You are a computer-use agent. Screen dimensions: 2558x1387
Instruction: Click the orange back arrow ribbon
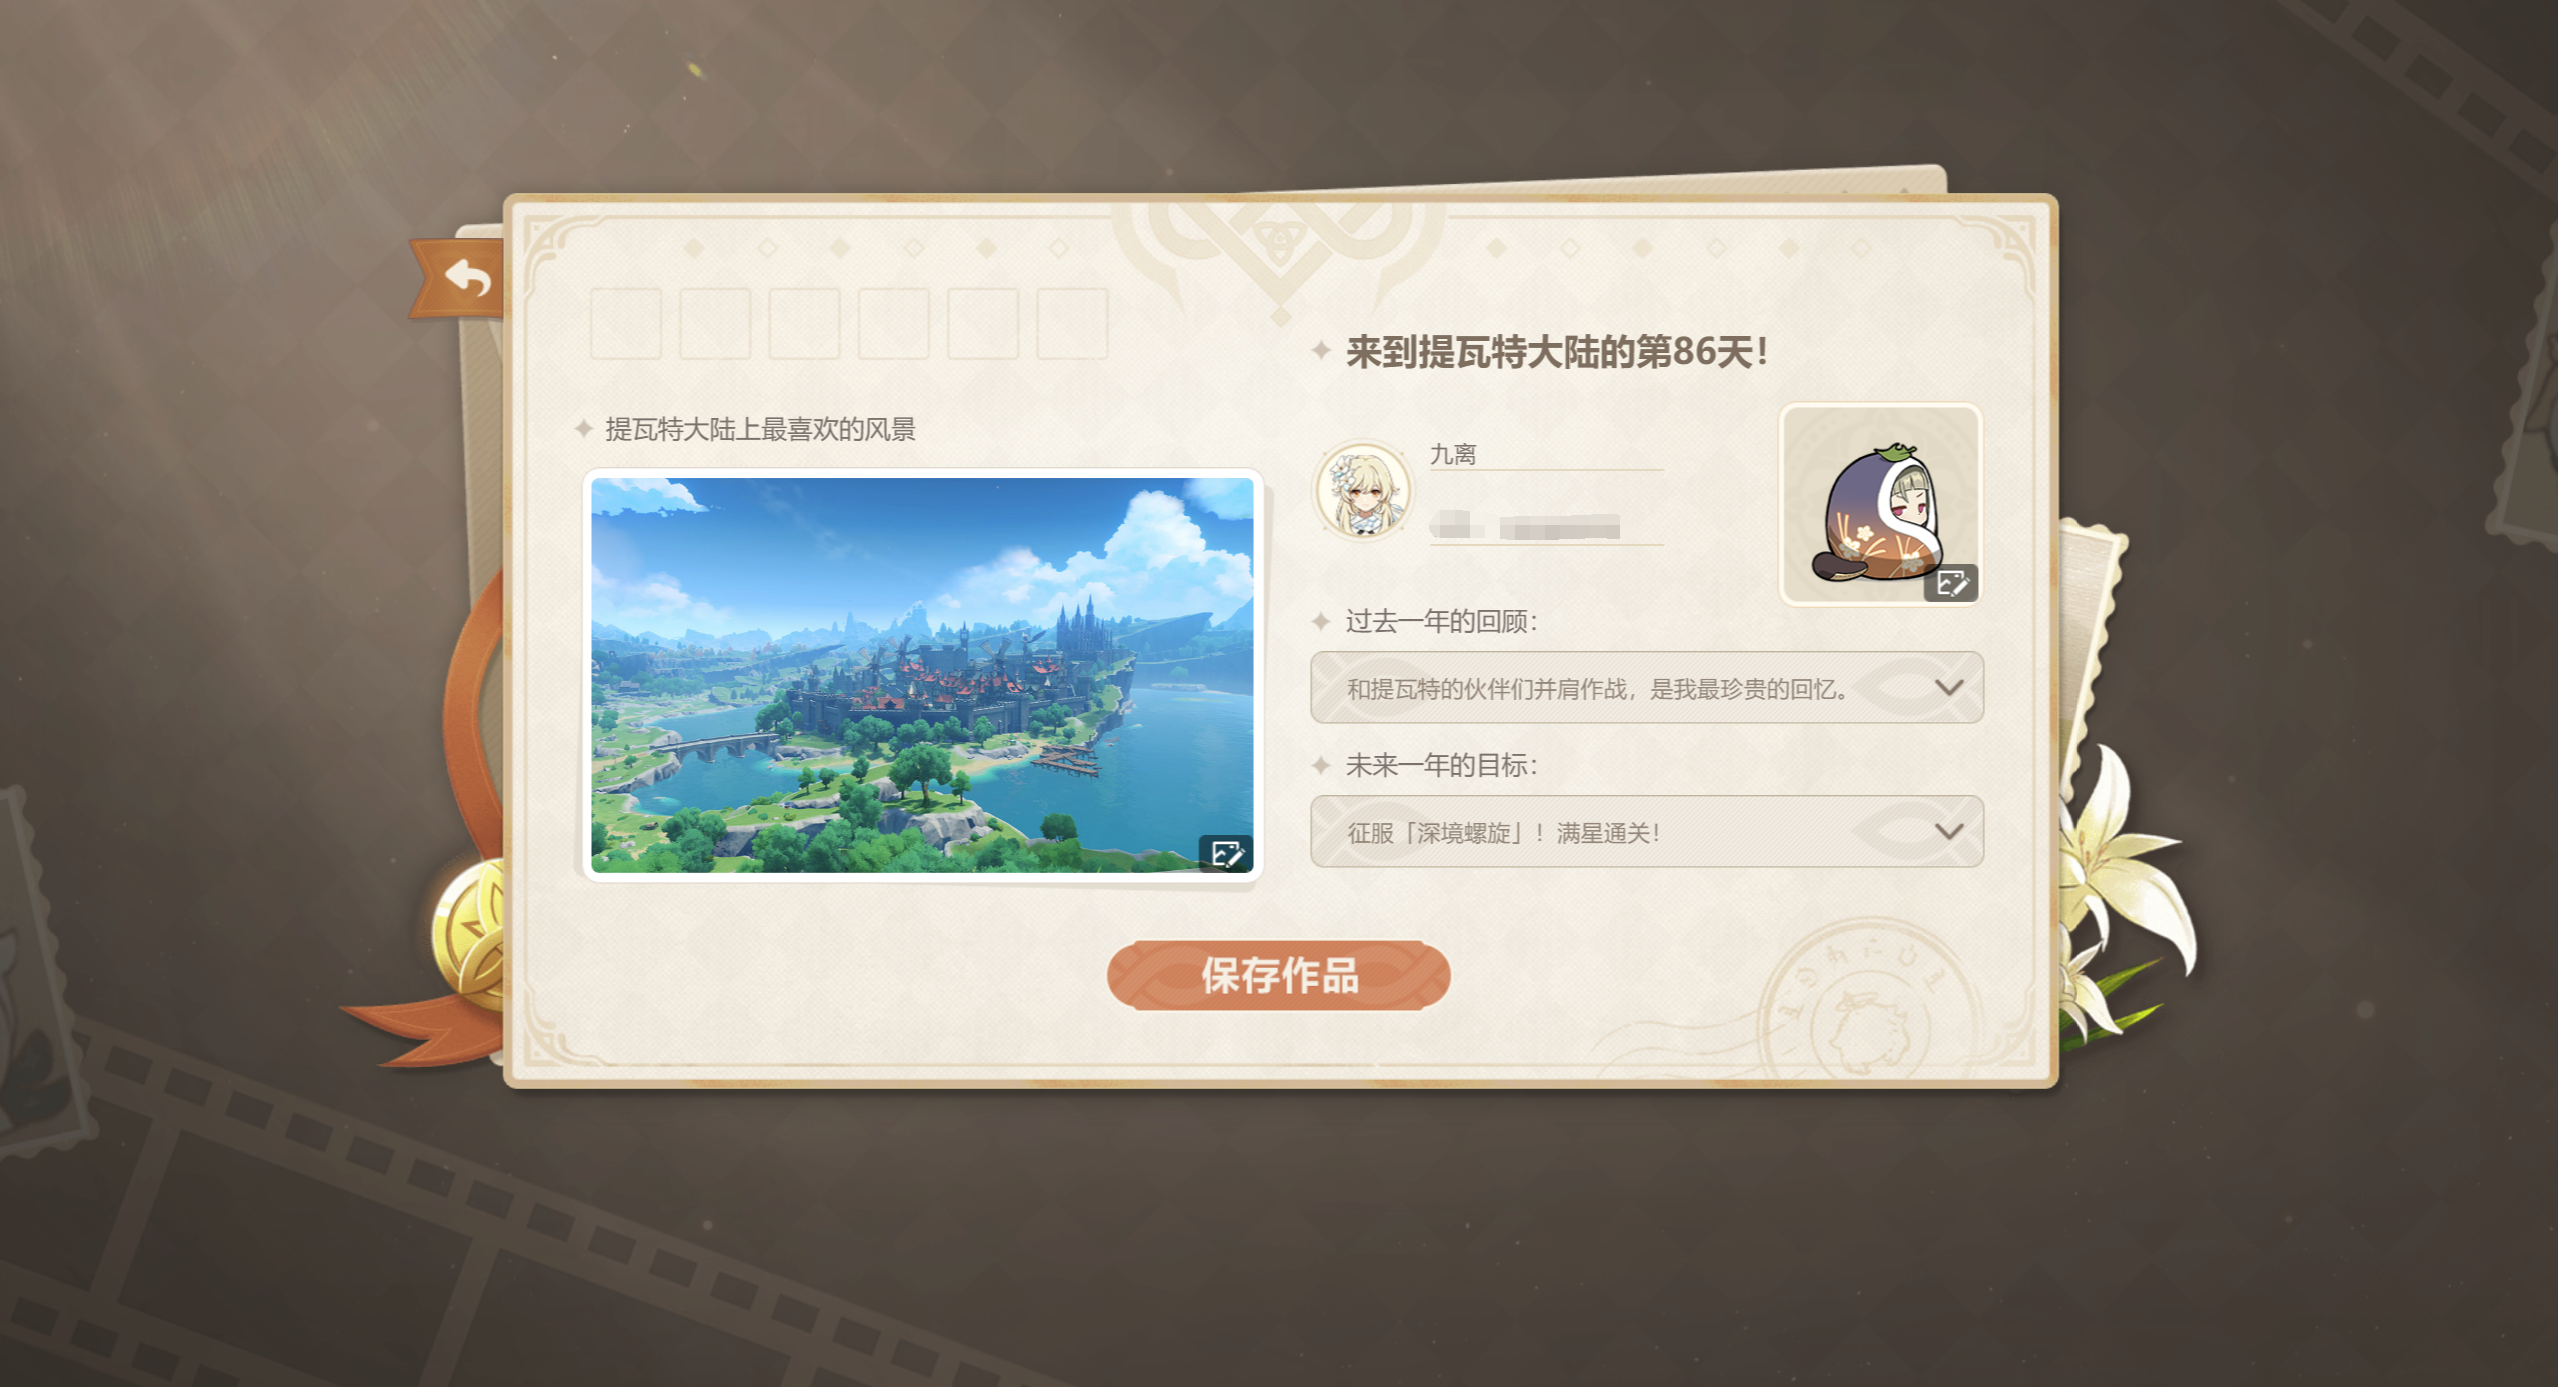[x=460, y=279]
